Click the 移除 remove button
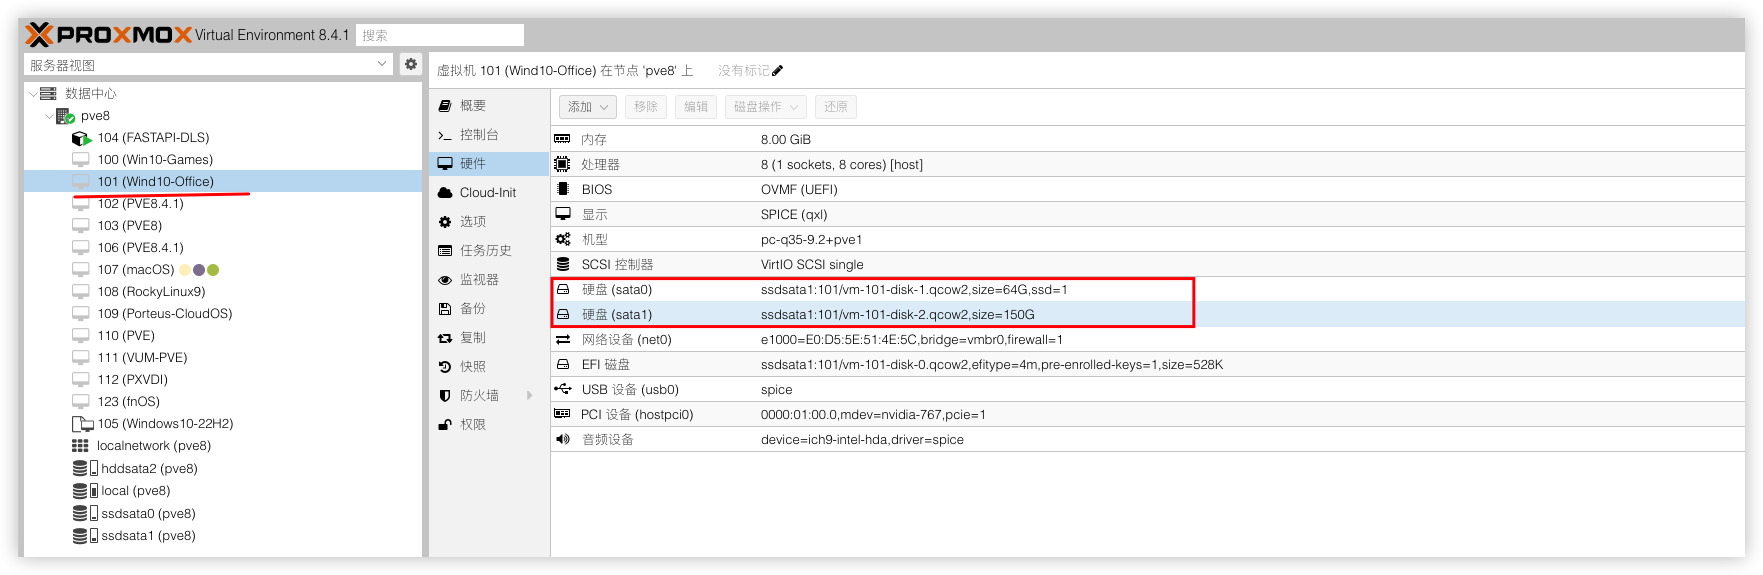Image resolution: width=1763 pixels, height=575 pixels. (646, 106)
